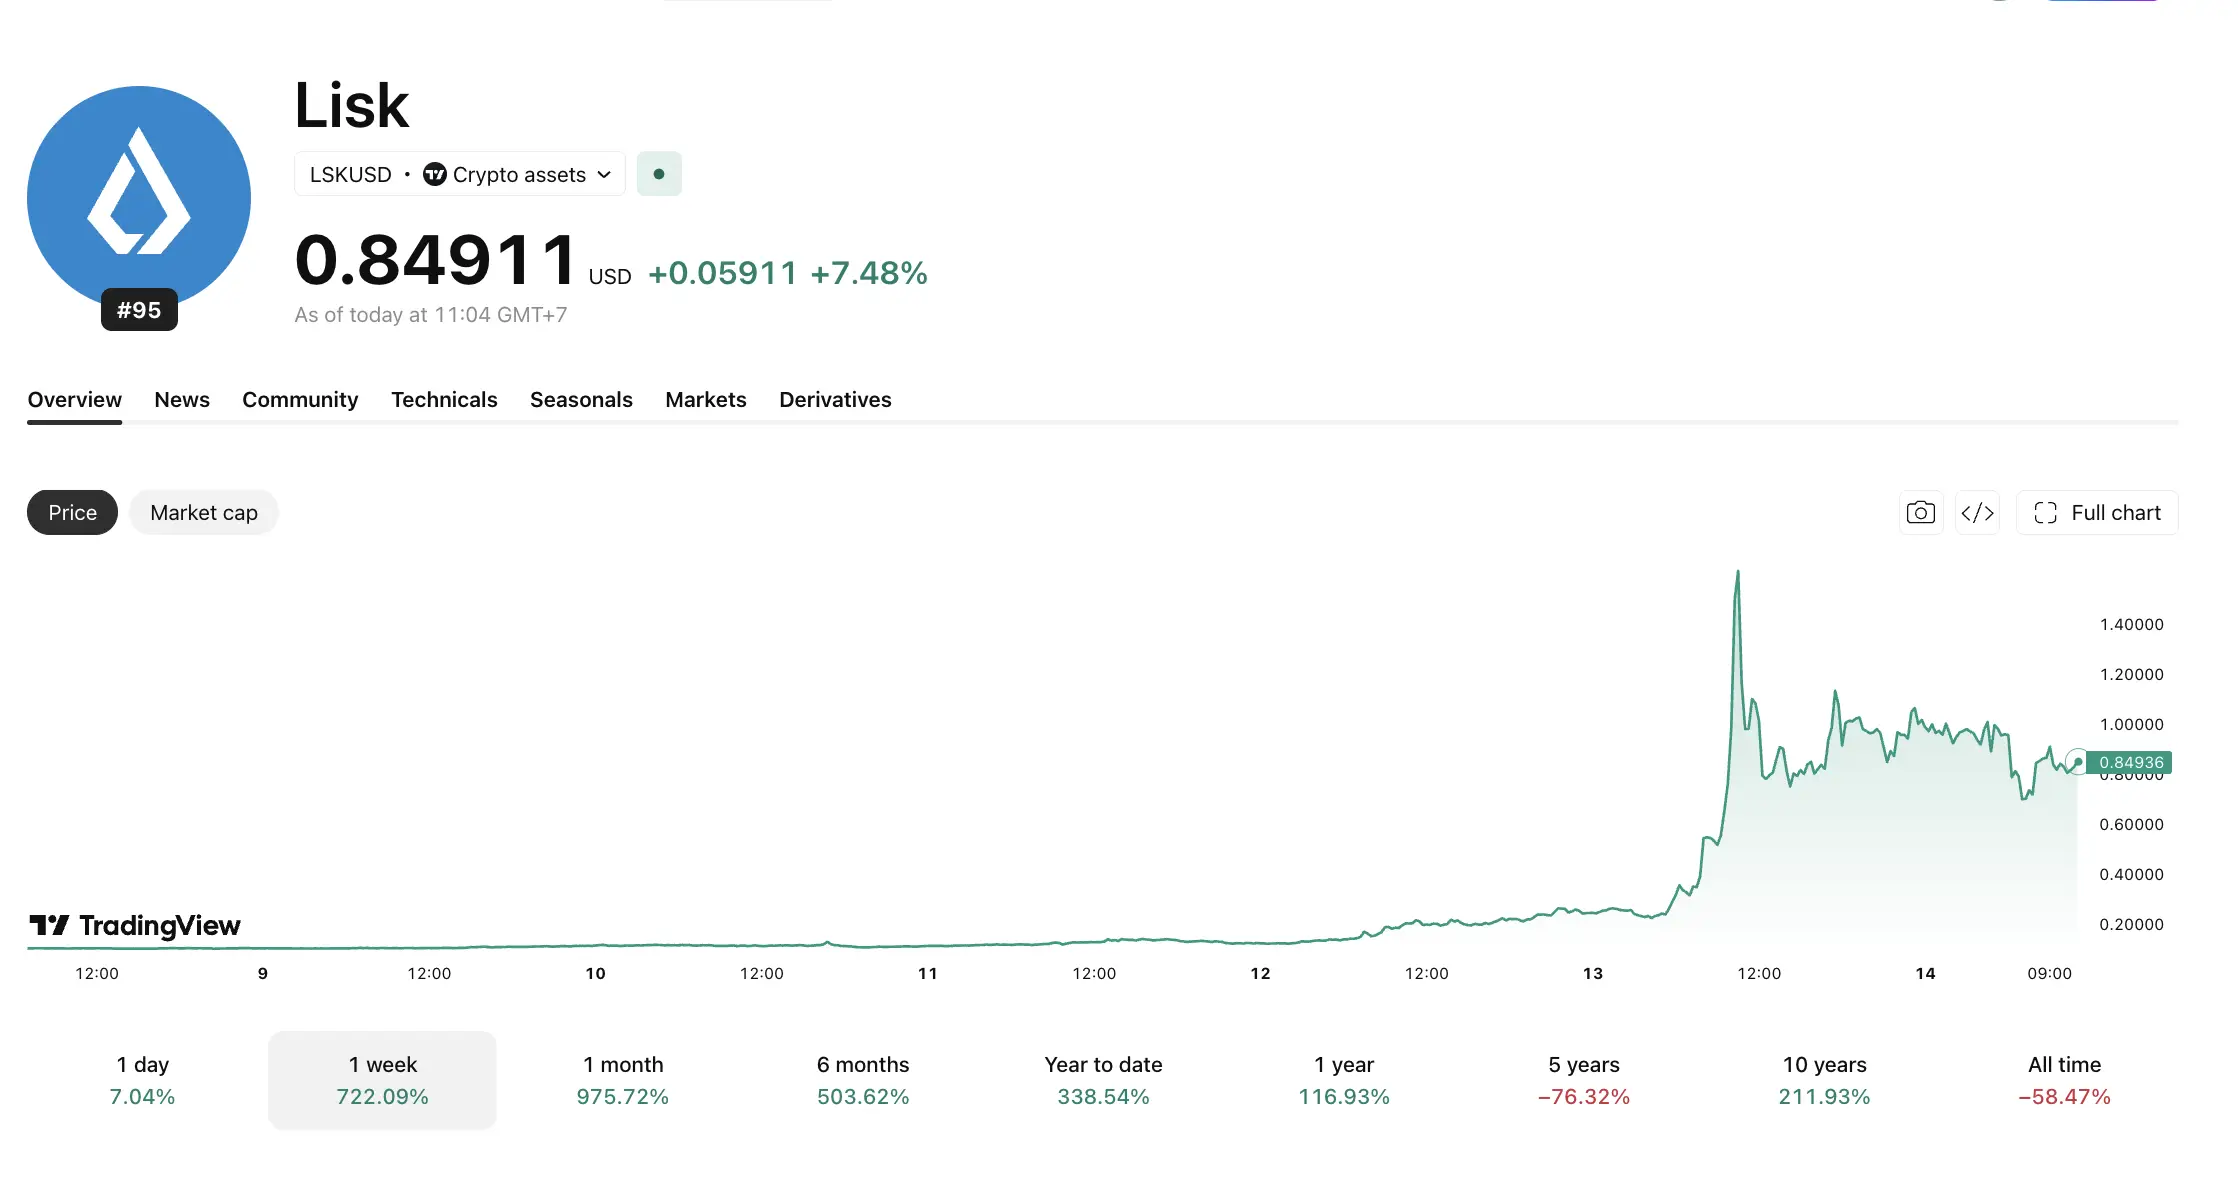Choose the 1 month range
Viewport: 2238px width, 1202px height.
[x=623, y=1080]
